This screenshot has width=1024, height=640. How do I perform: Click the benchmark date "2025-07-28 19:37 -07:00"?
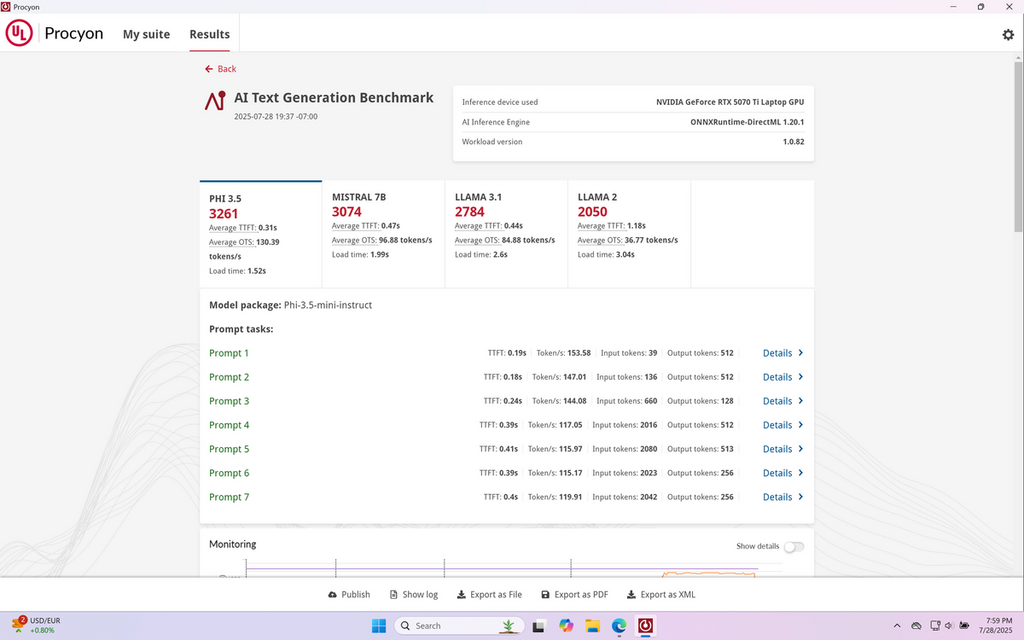[x=276, y=116]
